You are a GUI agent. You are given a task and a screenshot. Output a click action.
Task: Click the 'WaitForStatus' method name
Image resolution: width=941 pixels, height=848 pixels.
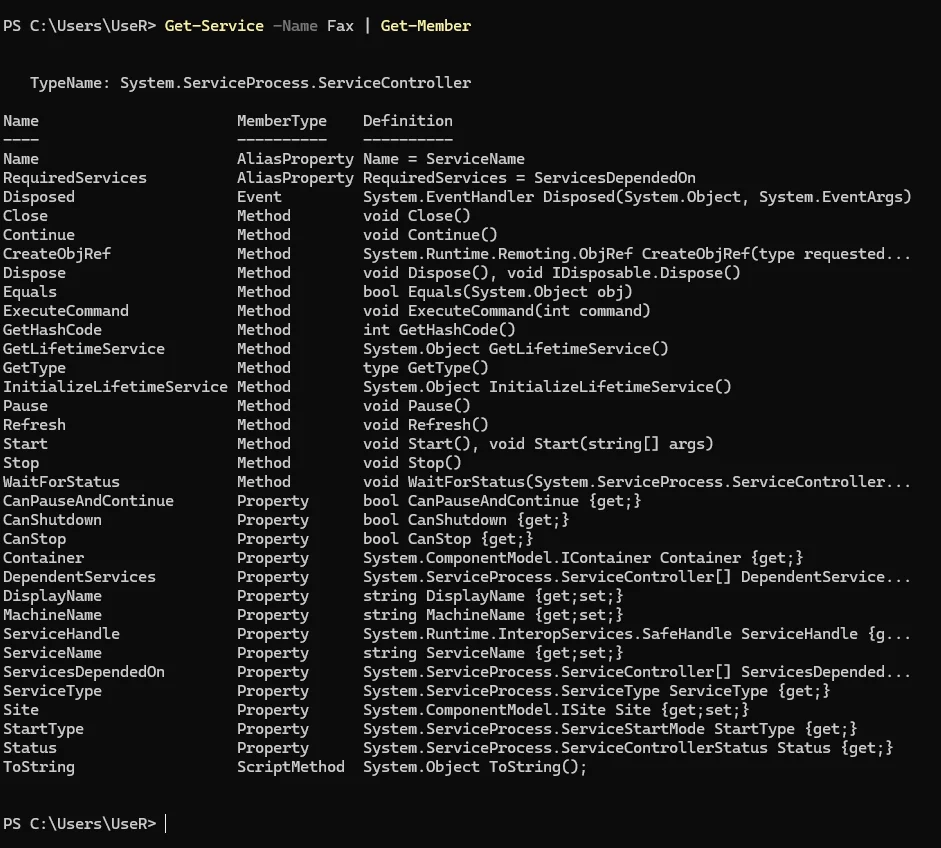(x=61, y=482)
